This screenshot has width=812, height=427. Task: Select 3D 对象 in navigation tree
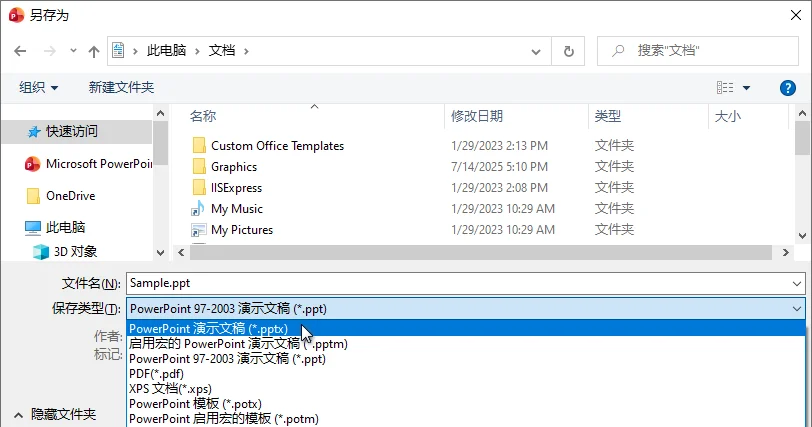coord(76,252)
